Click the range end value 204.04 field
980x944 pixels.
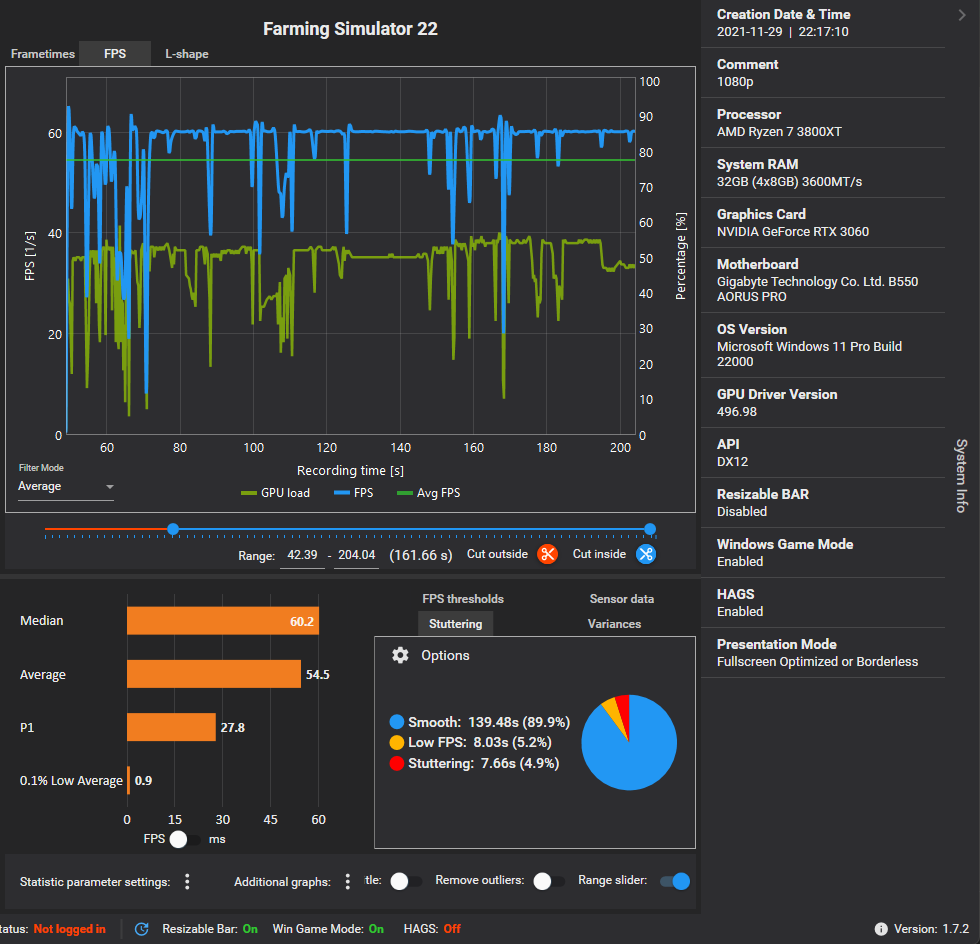[356, 555]
